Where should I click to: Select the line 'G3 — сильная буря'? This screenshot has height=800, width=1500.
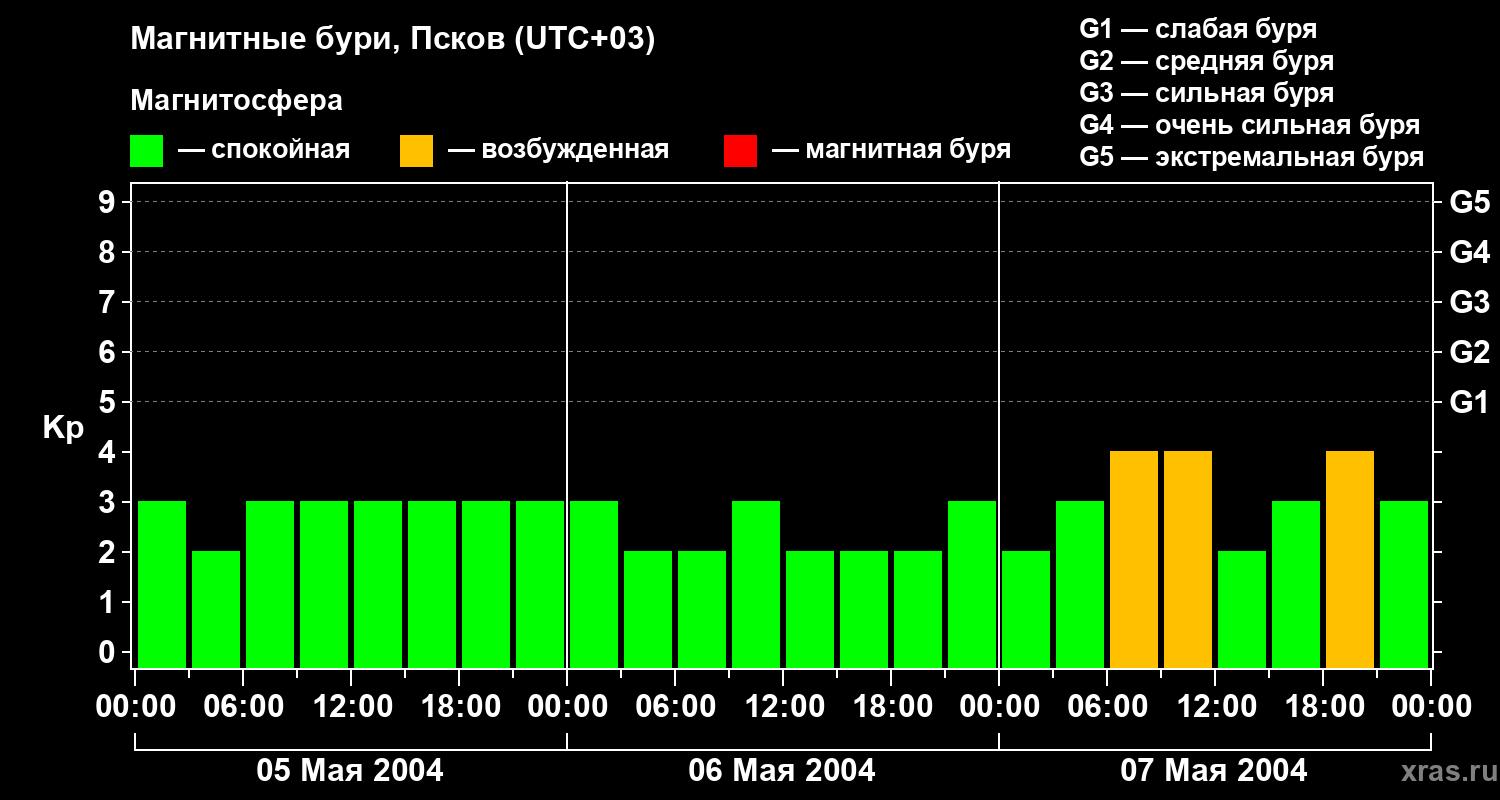1206,93
